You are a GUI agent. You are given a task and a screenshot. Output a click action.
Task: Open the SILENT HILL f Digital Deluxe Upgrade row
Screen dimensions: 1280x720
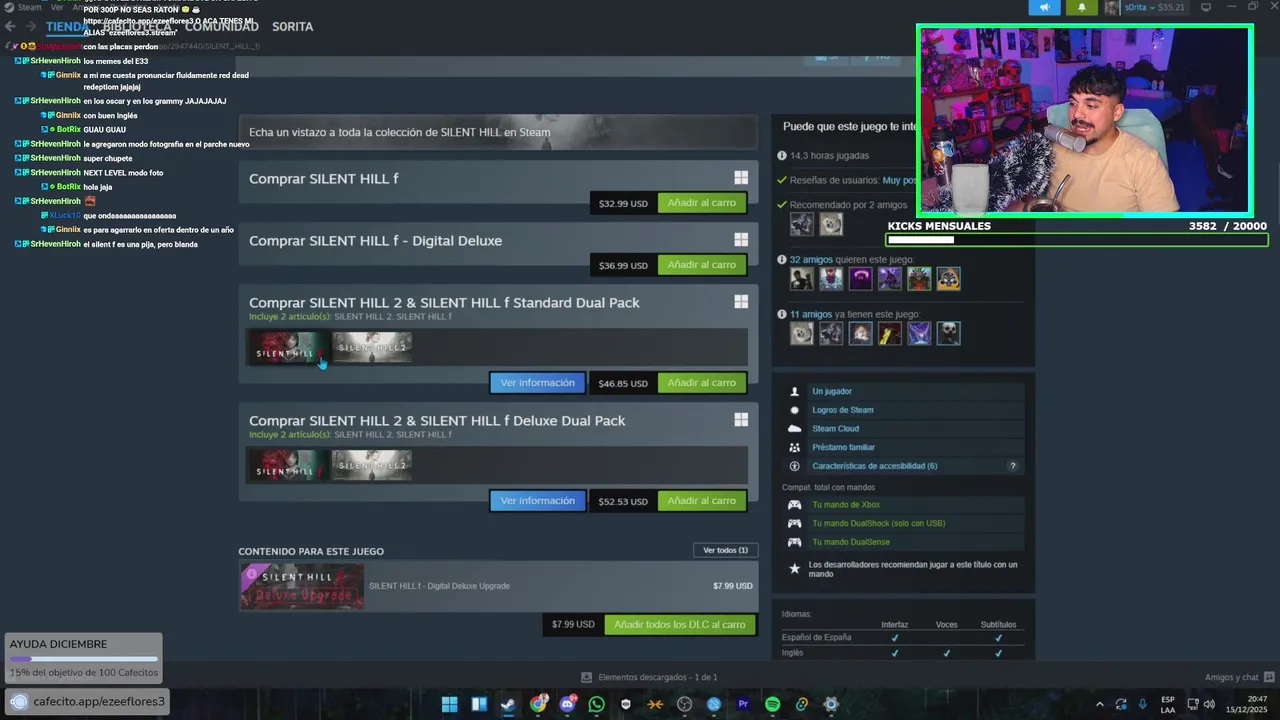click(498, 586)
